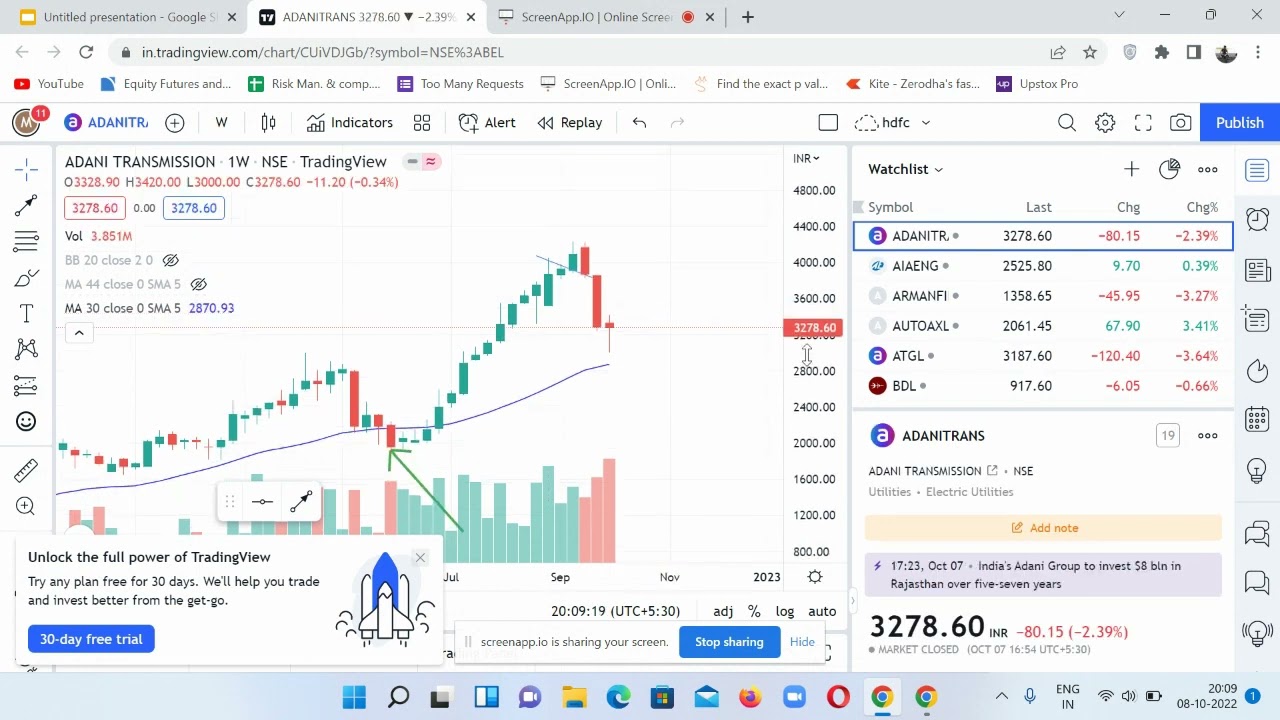Toggle auto scale mode
This screenshot has width=1280, height=720.
coord(822,611)
